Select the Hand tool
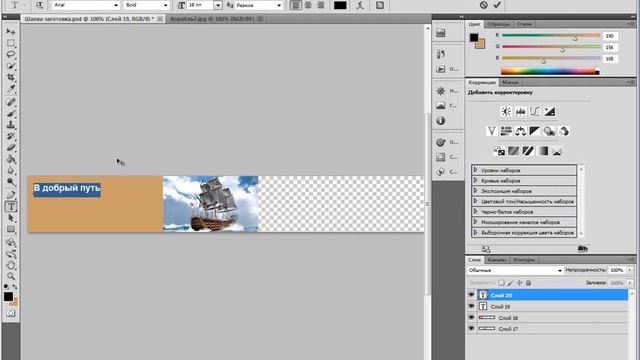Screen dimensions: 640x360 [11, 265]
